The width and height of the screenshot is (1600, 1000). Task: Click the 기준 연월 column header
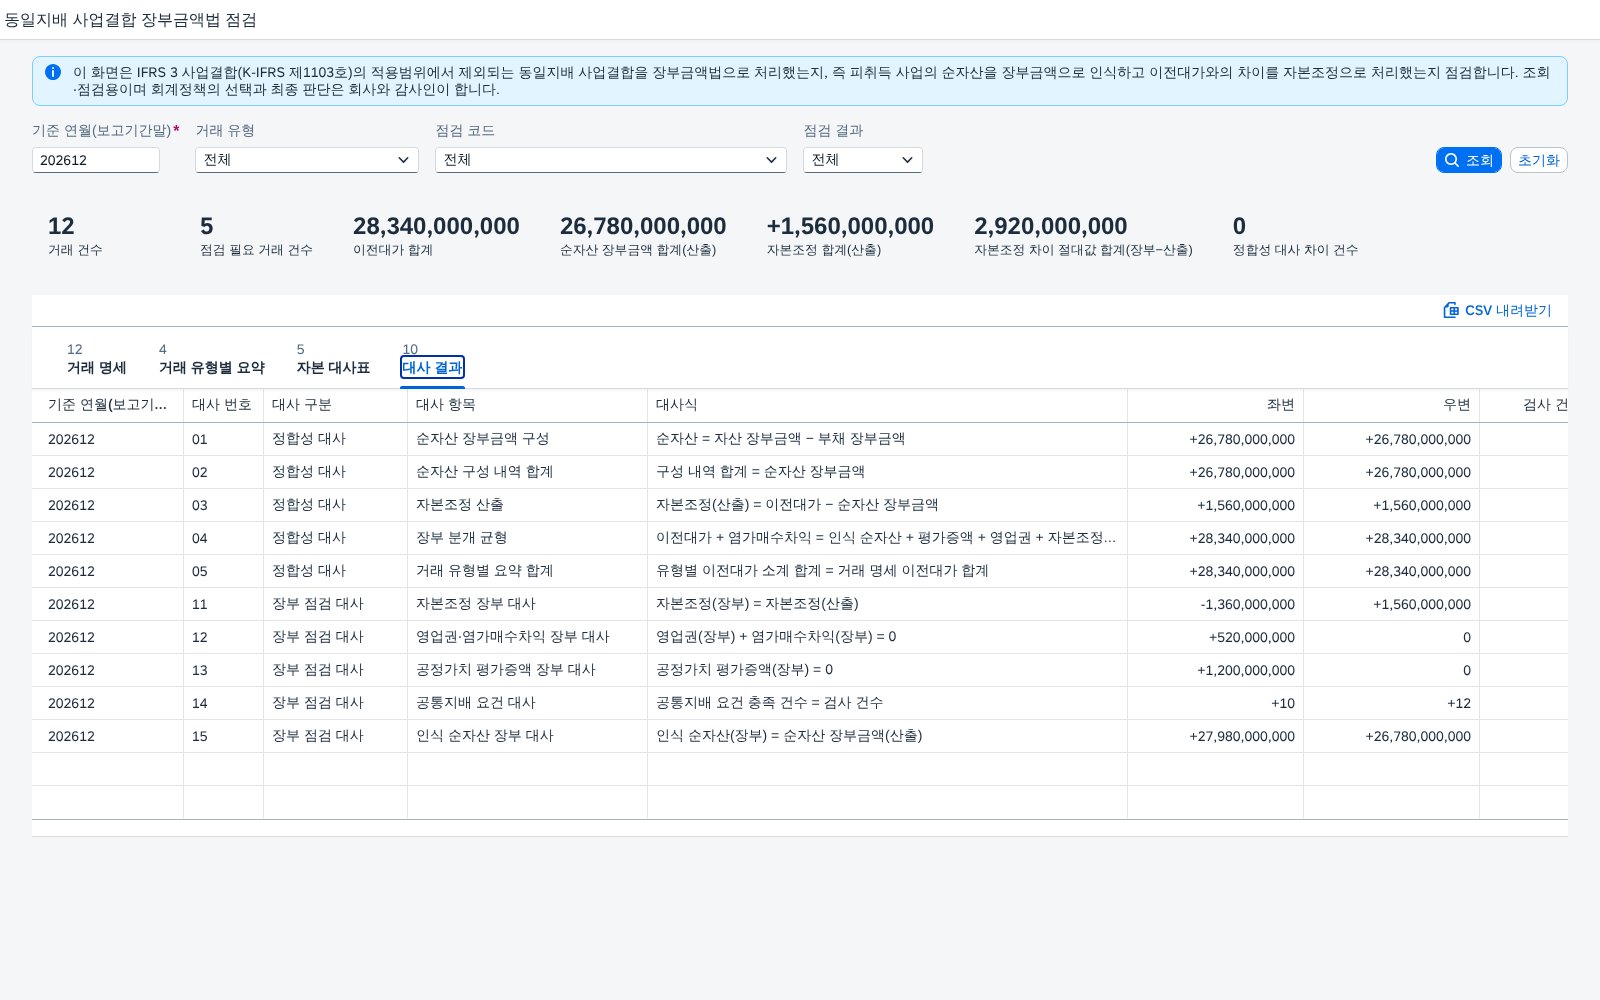click(107, 405)
